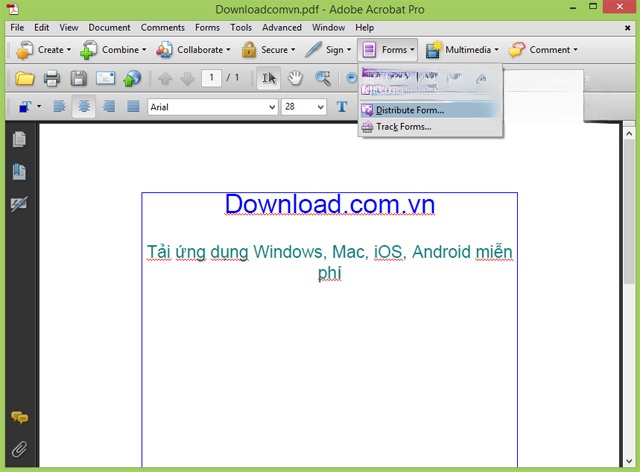Justify text alignment
The width and height of the screenshot is (640, 472).
pos(133,107)
